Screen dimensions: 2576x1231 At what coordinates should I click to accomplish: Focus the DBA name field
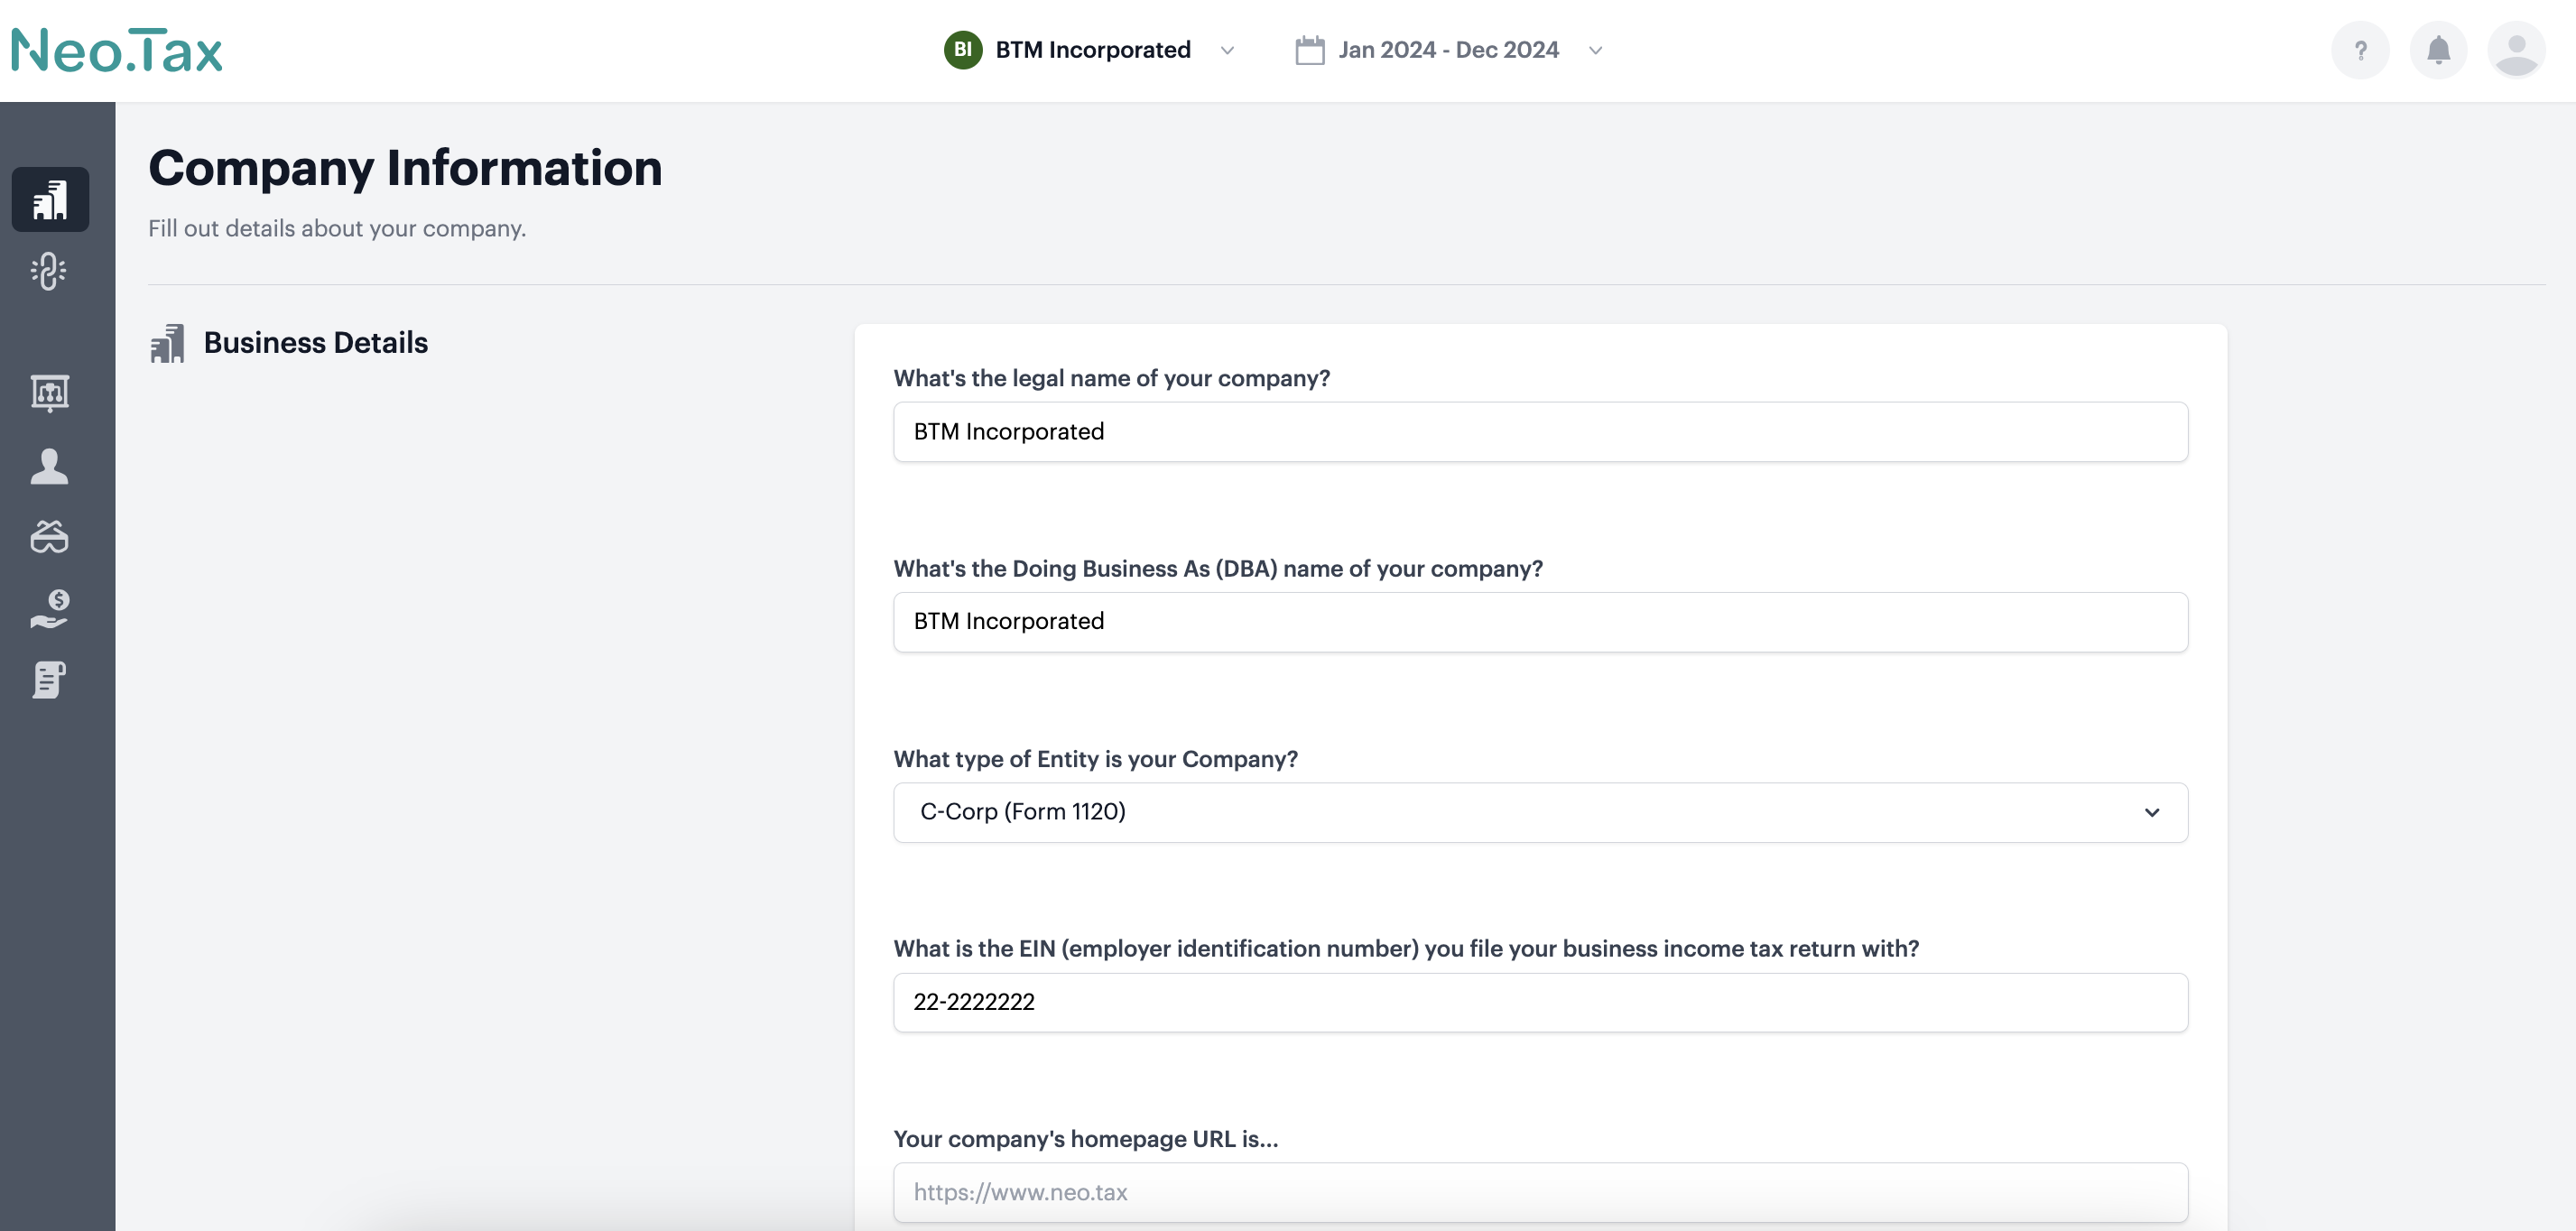tap(1540, 622)
